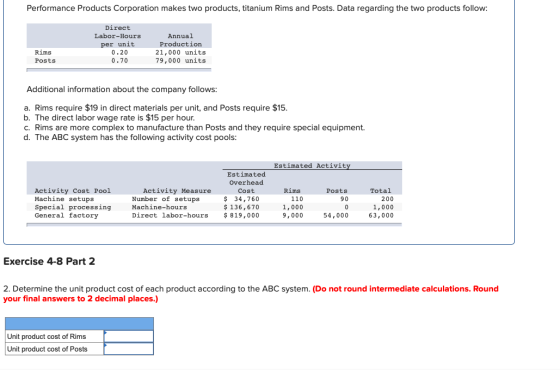
Task: Click 'Number of setups' activity measure
Action: (x=166, y=199)
